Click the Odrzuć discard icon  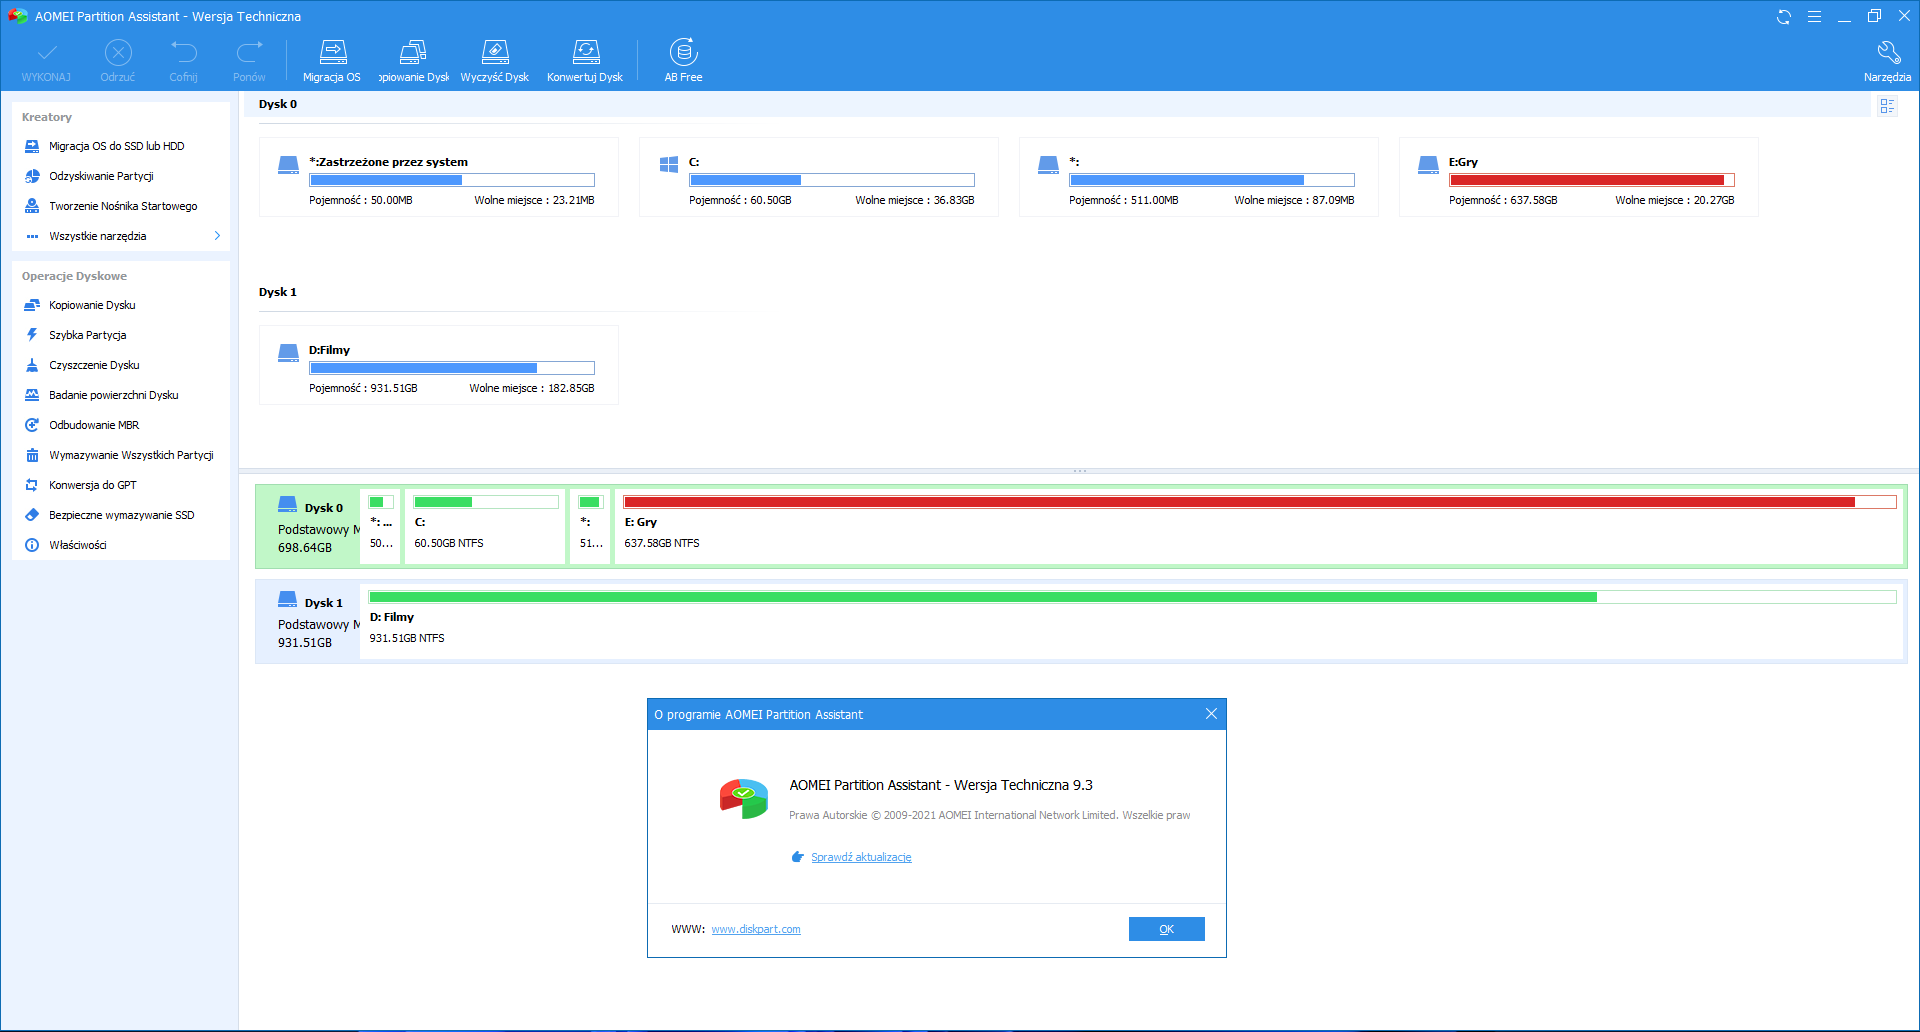pyautogui.click(x=118, y=52)
